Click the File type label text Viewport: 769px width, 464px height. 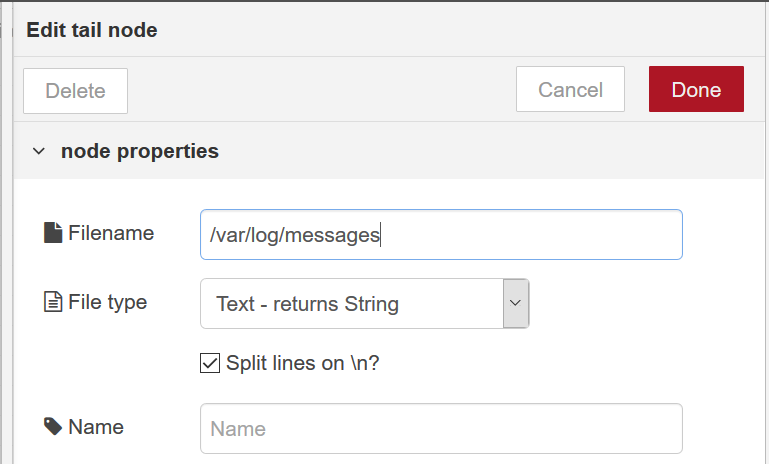click(107, 302)
